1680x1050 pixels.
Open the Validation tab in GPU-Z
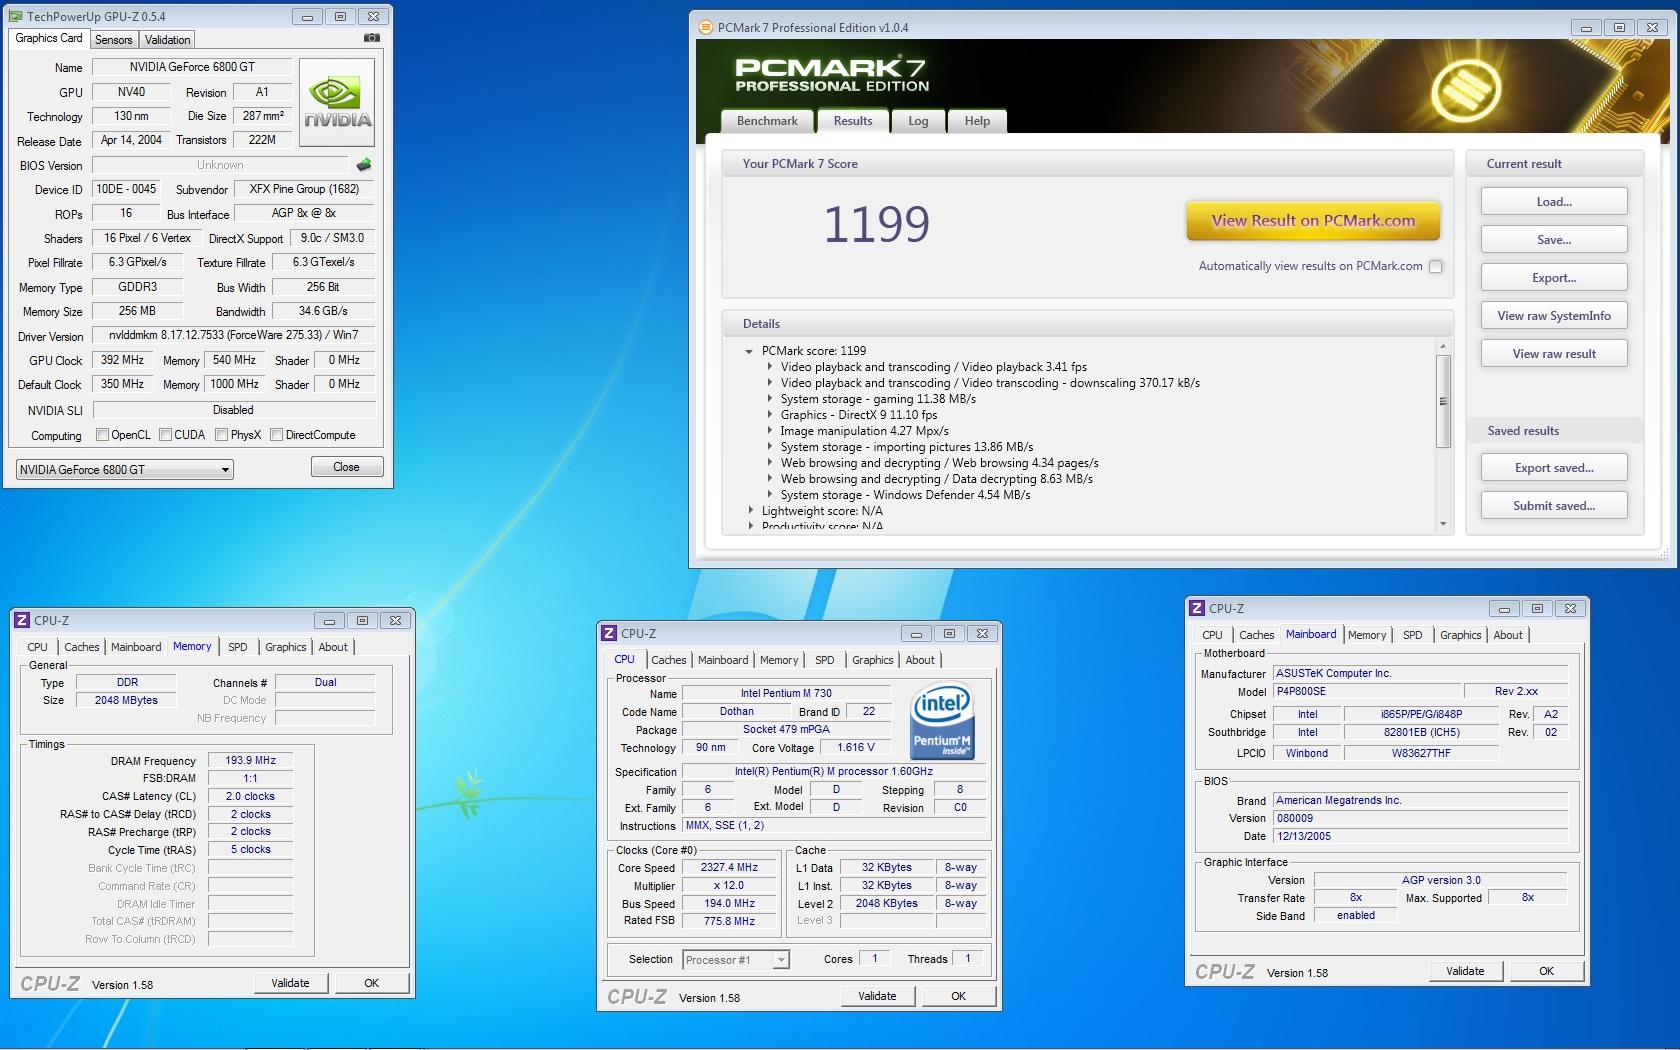click(167, 40)
